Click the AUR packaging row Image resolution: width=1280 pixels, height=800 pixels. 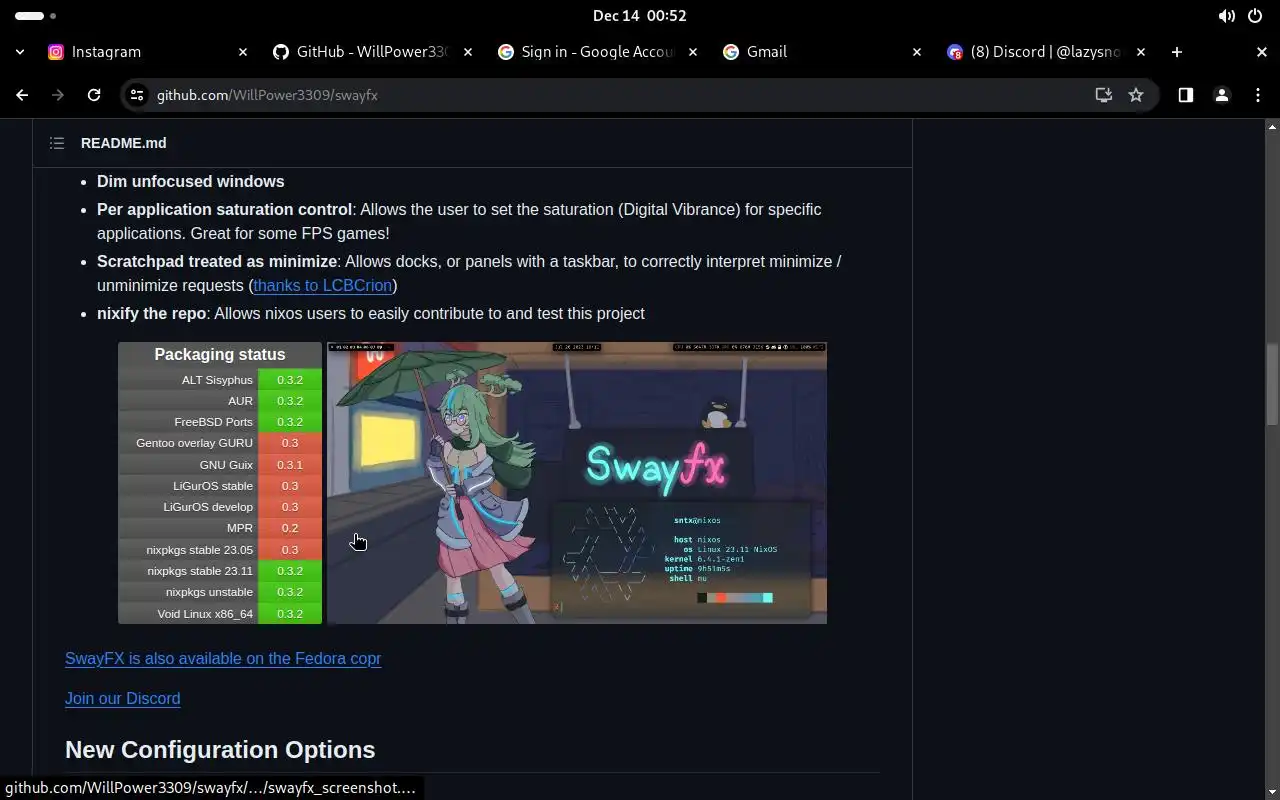tap(220, 401)
